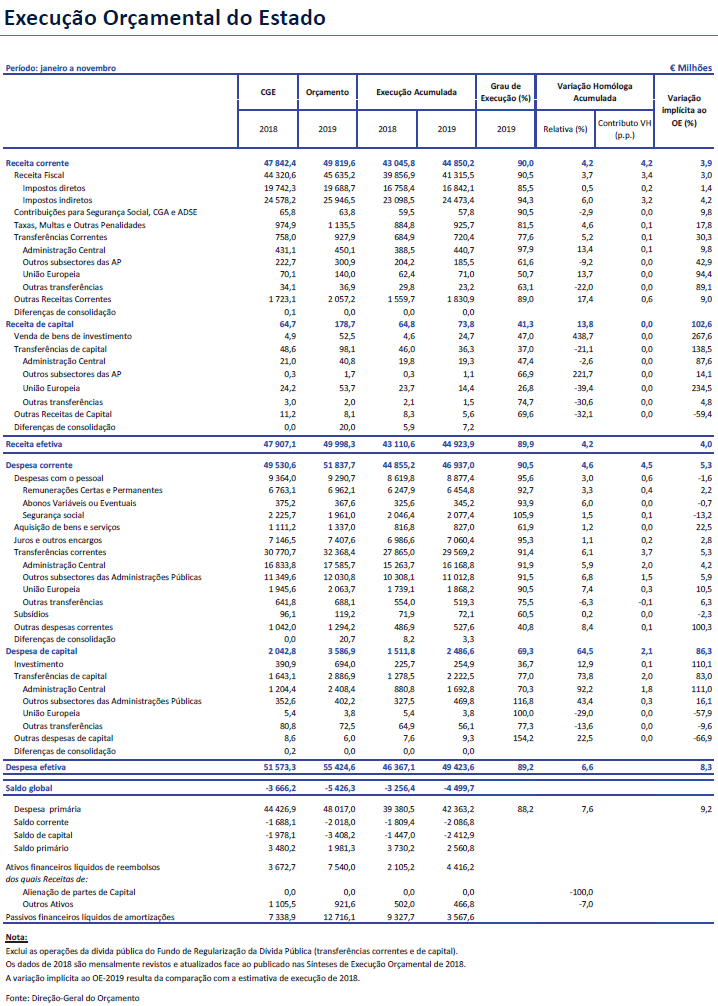The width and height of the screenshot is (718, 1006).
Task: Click the value '-5 426,3' in Saldo global row
Action: [338, 788]
